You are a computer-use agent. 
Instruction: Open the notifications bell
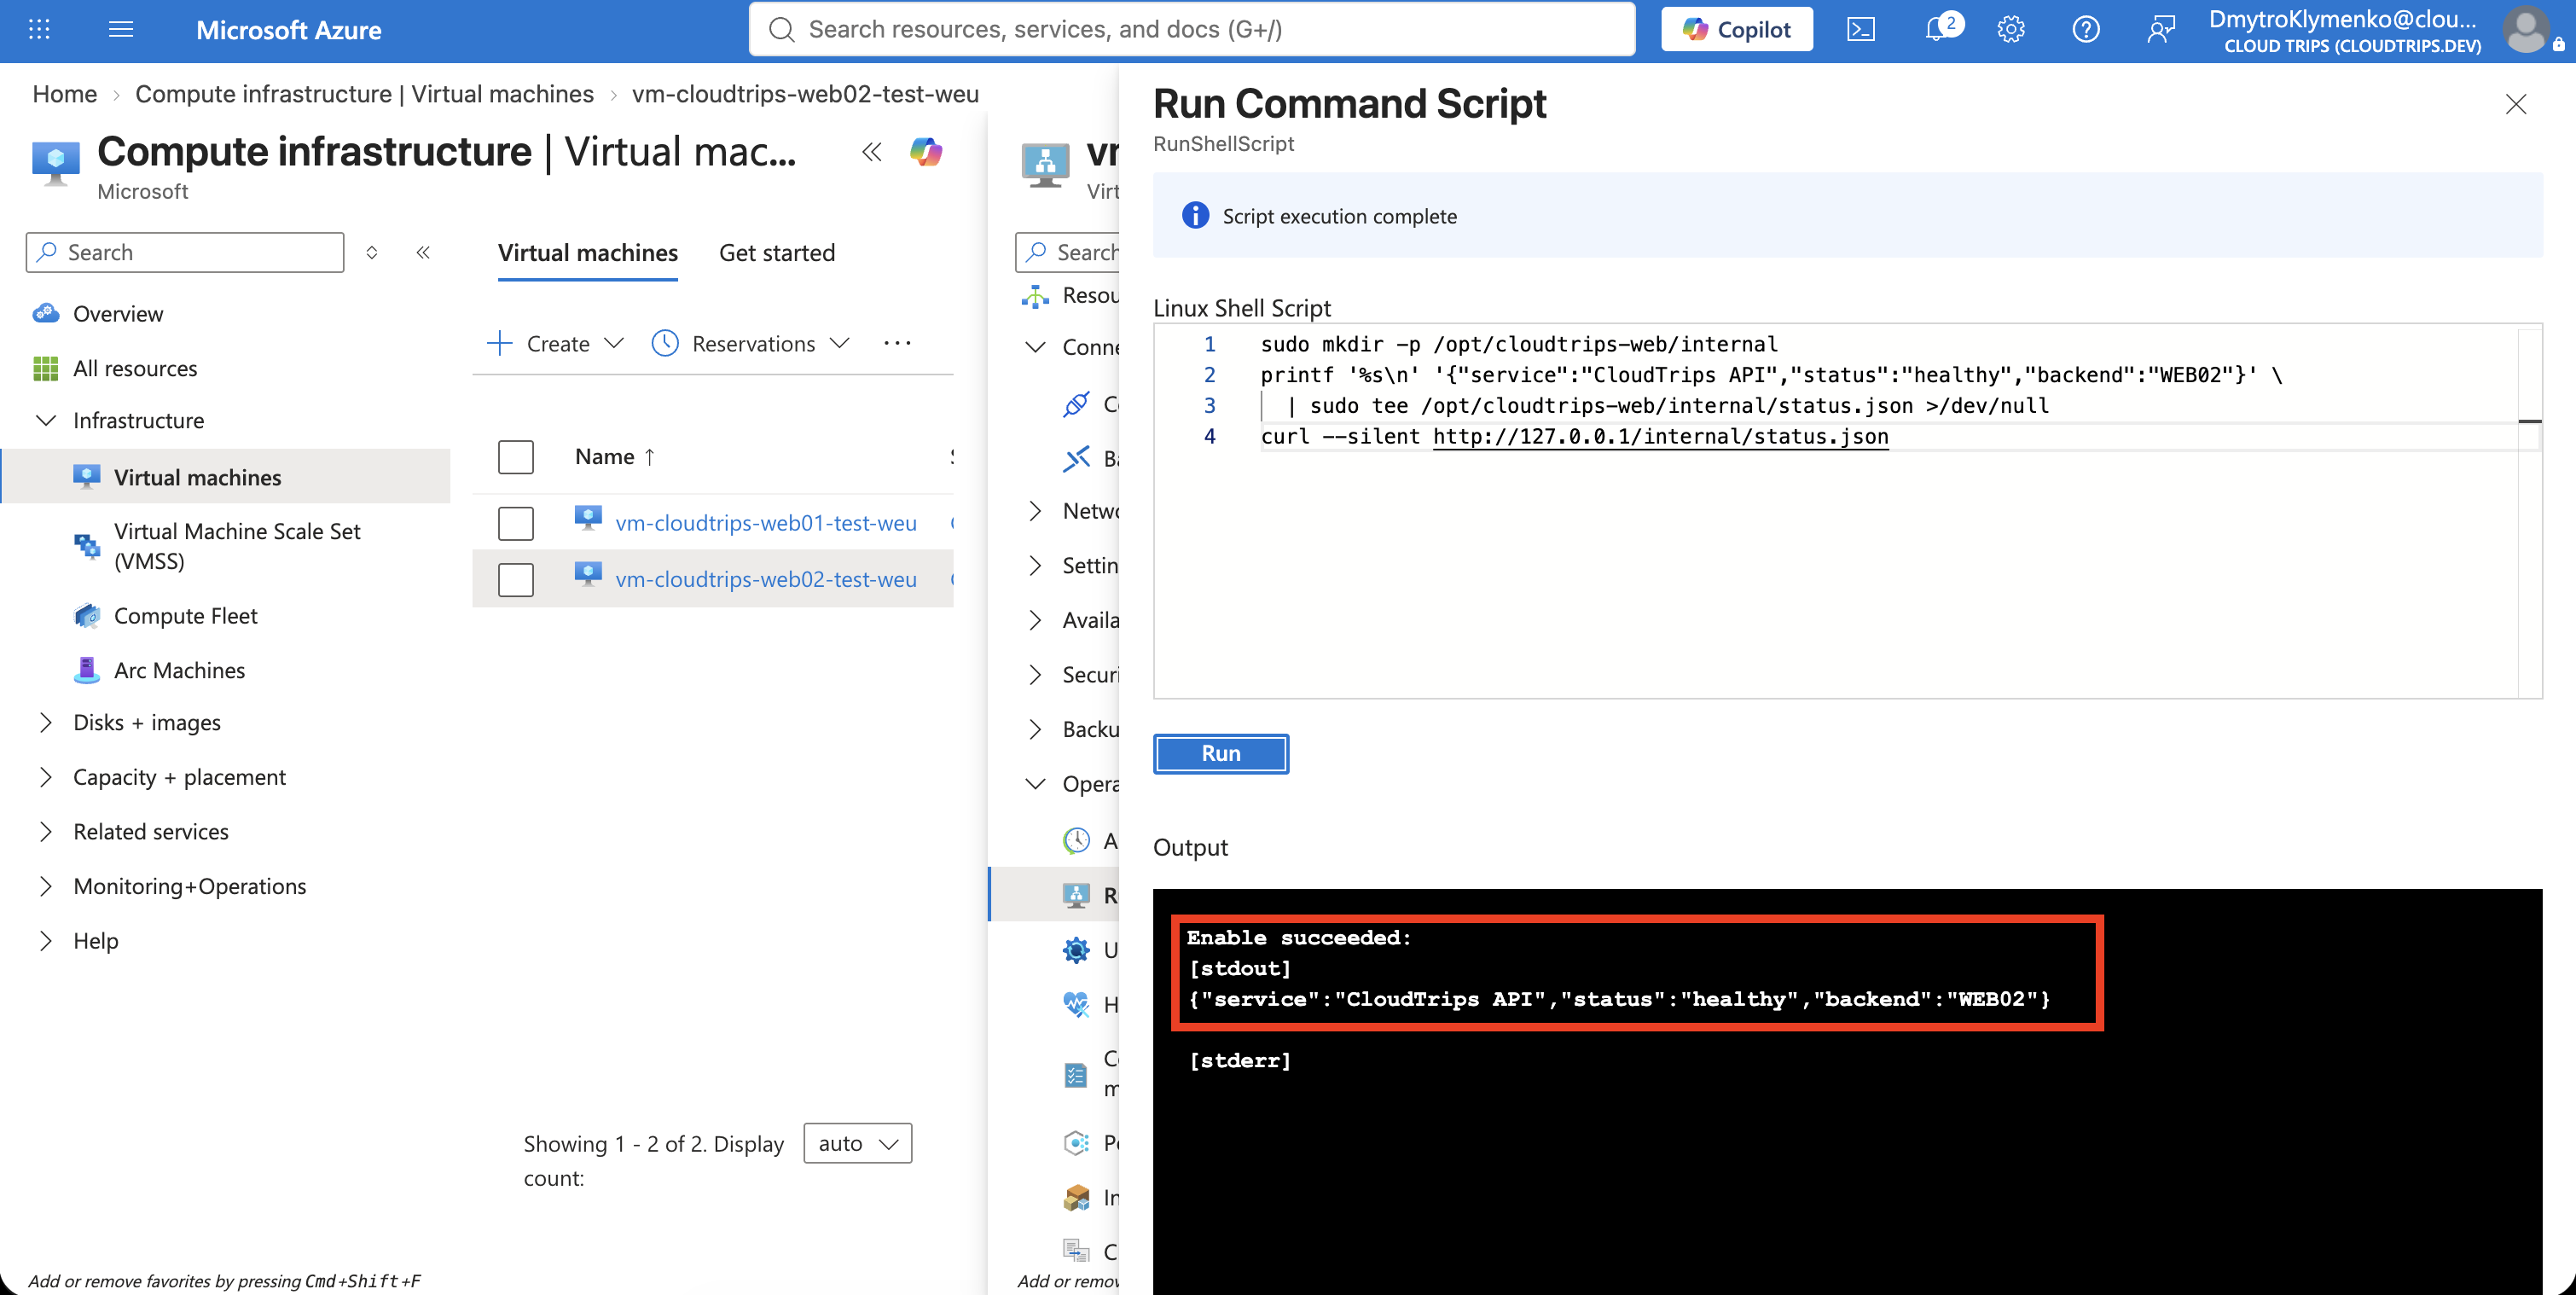(x=1938, y=30)
